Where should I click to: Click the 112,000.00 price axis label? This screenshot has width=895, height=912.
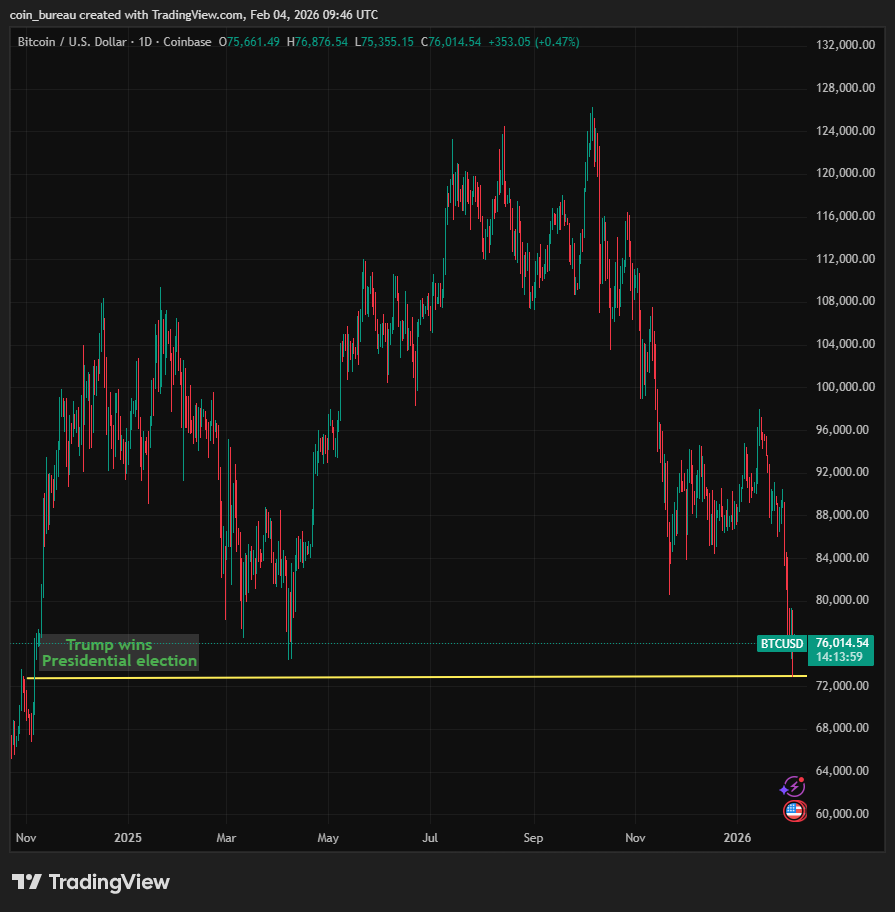845,258
